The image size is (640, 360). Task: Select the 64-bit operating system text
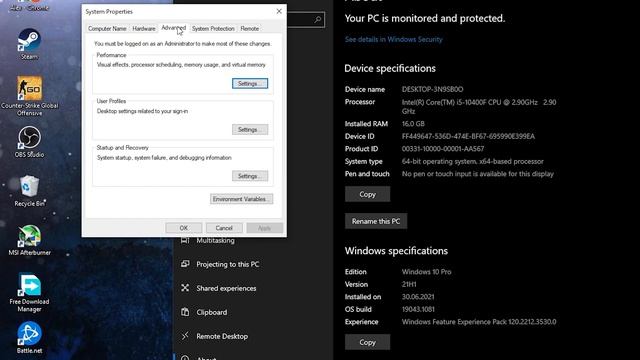pos(473,161)
